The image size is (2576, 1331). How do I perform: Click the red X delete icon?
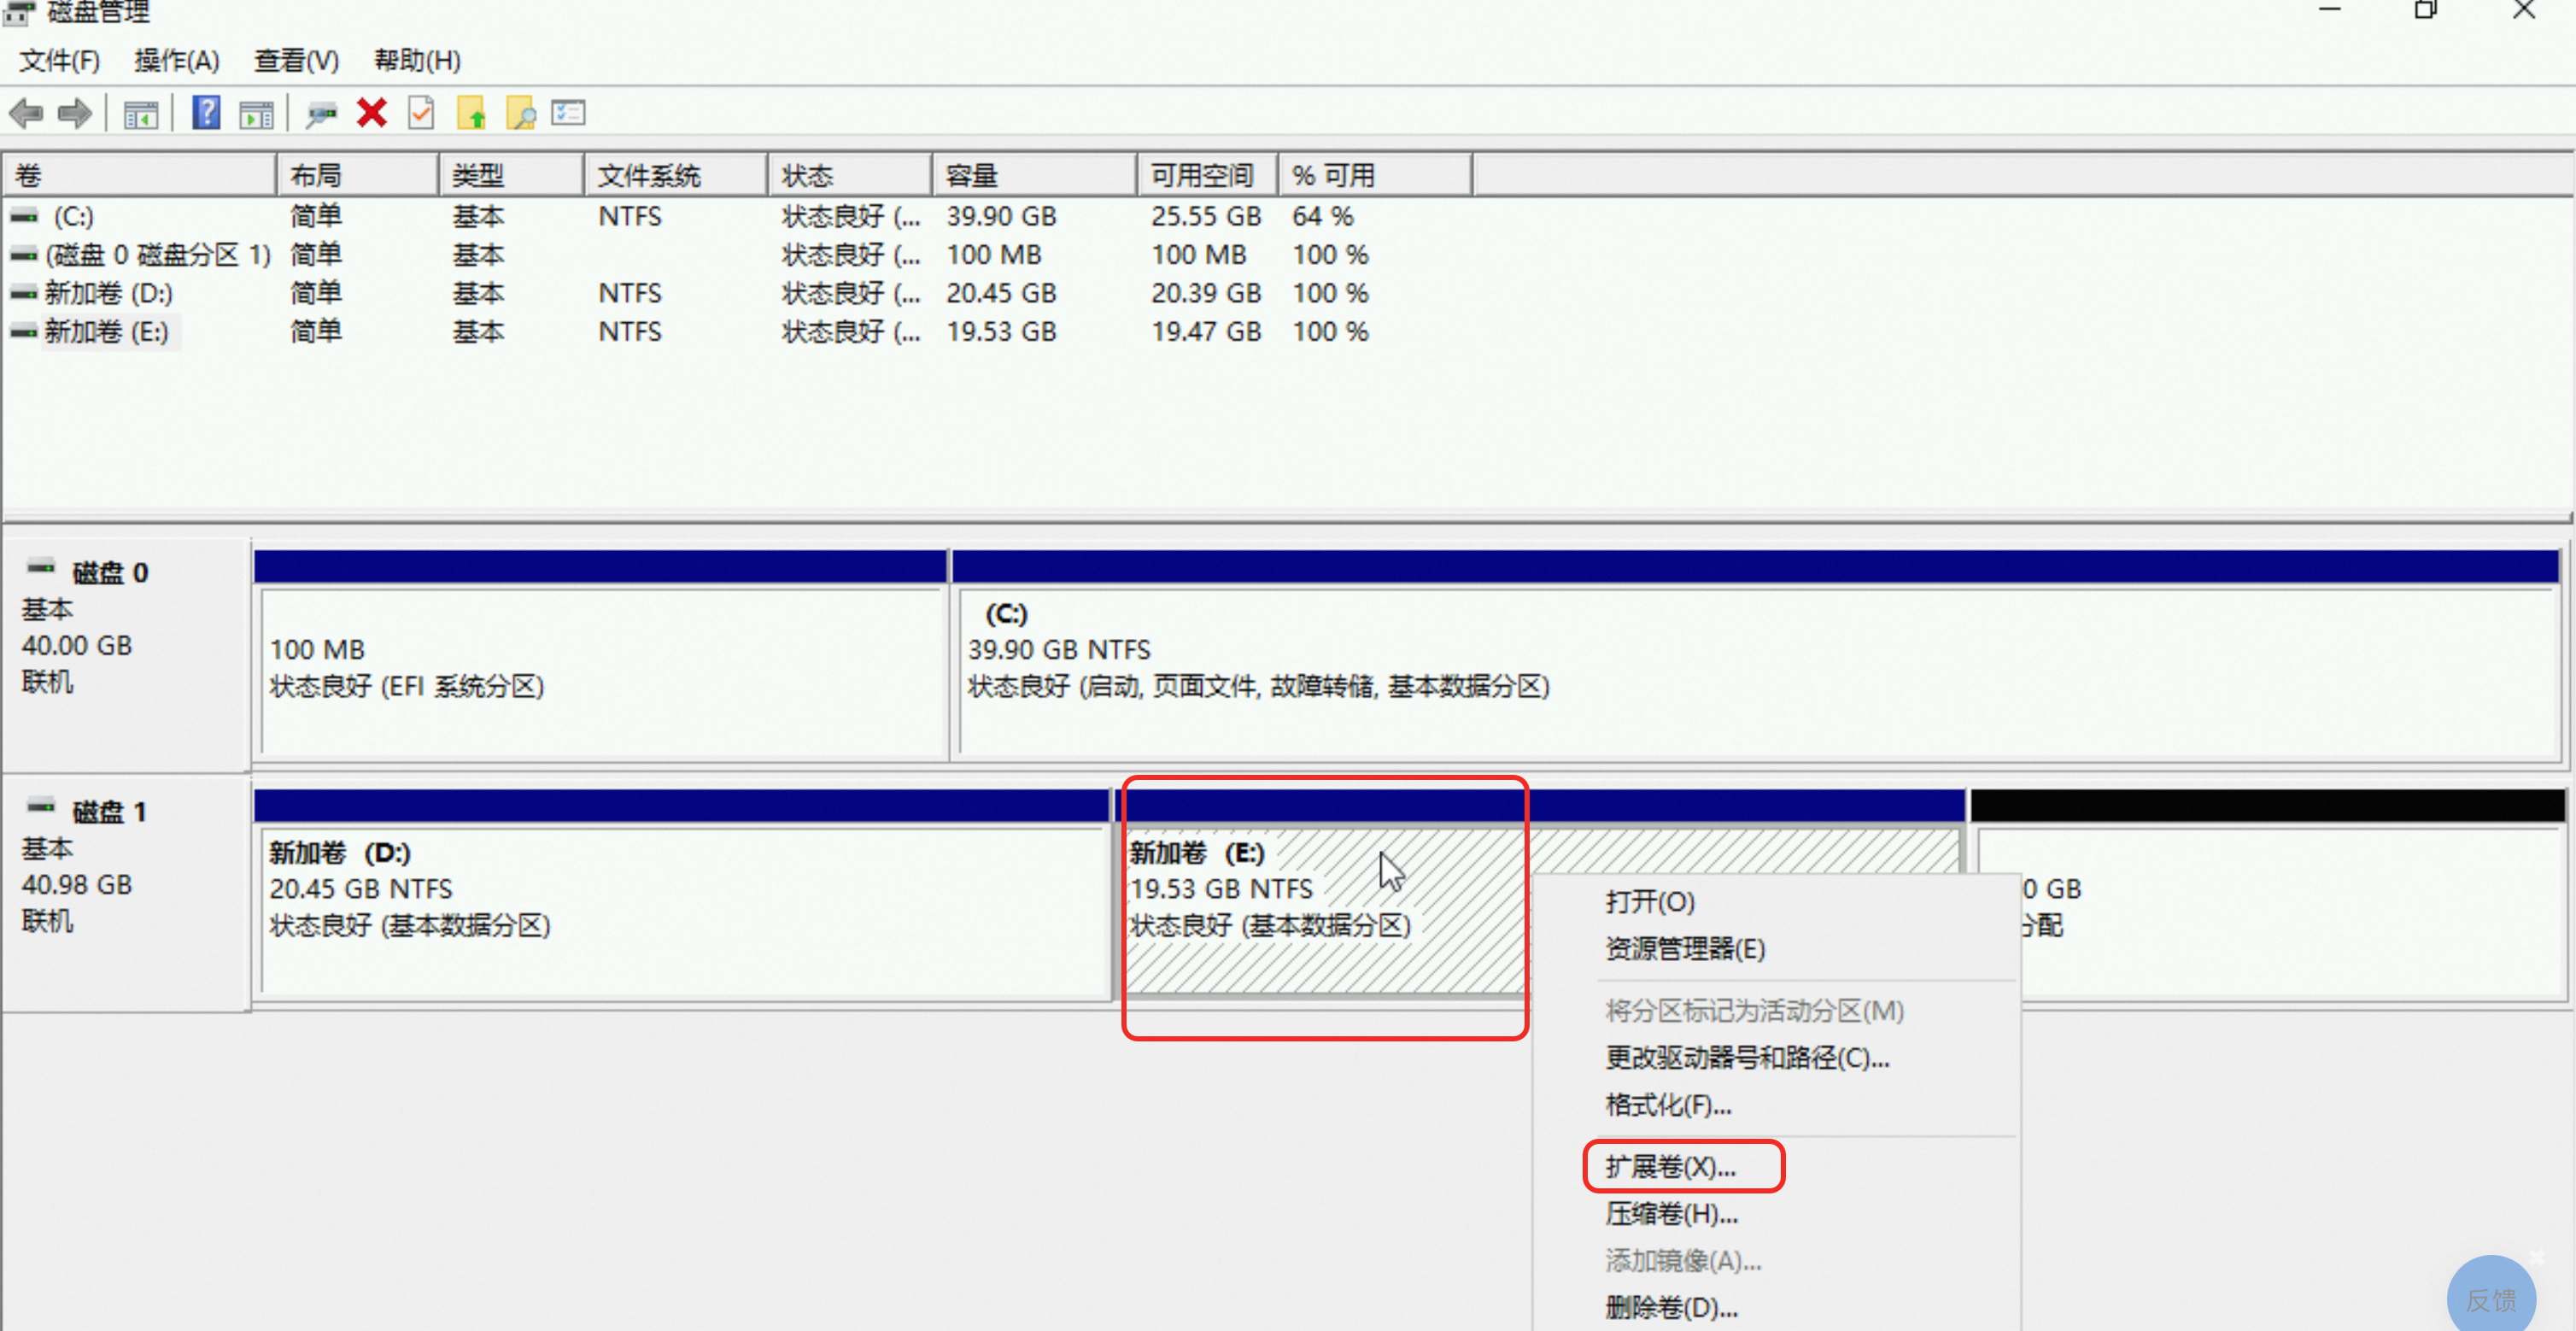coord(372,113)
